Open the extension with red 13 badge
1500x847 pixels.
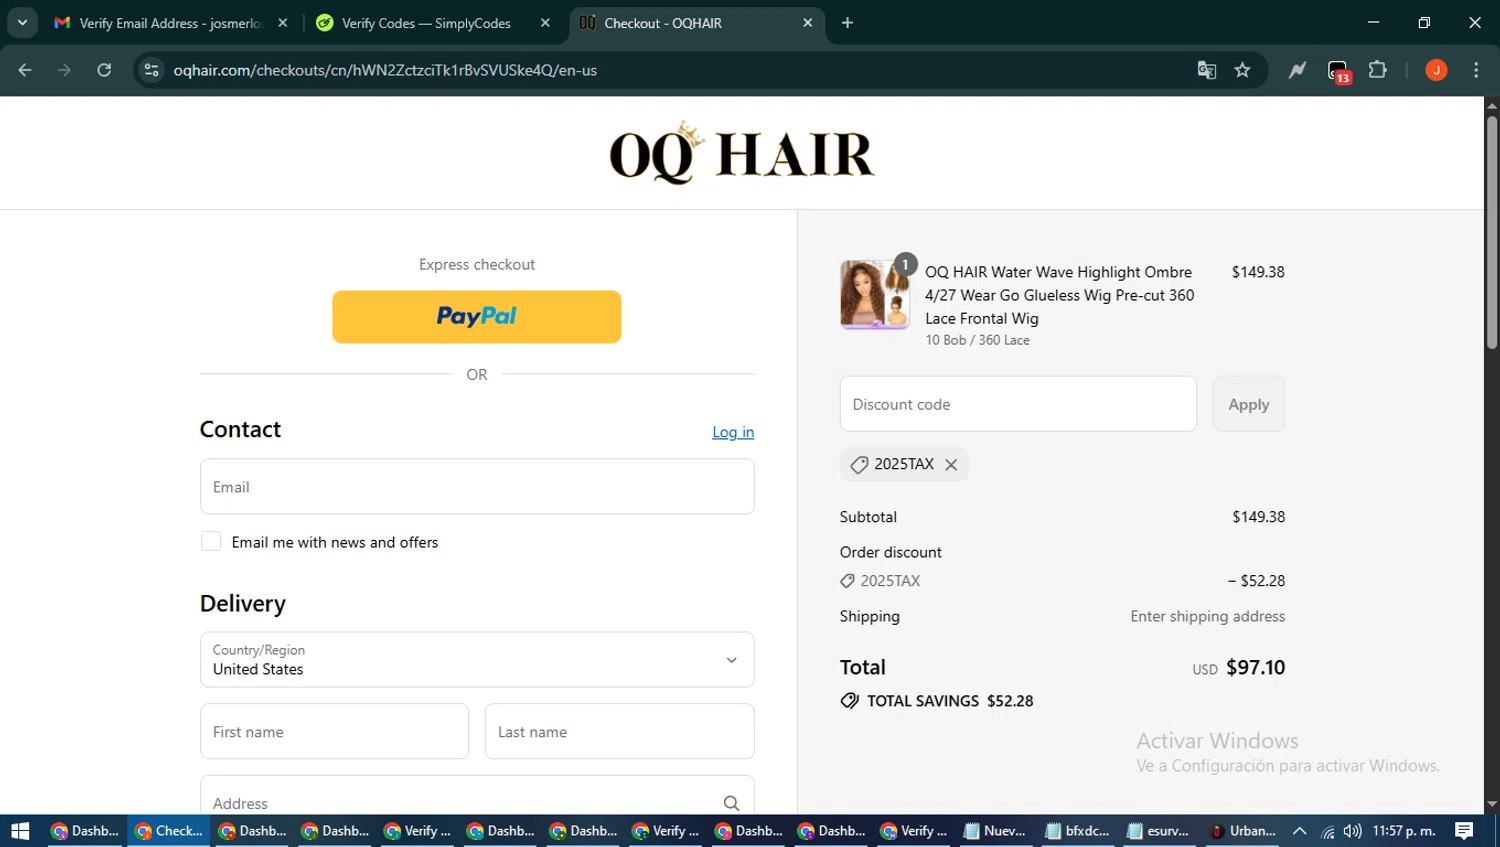pyautogui.click(x=1338, y=71)
